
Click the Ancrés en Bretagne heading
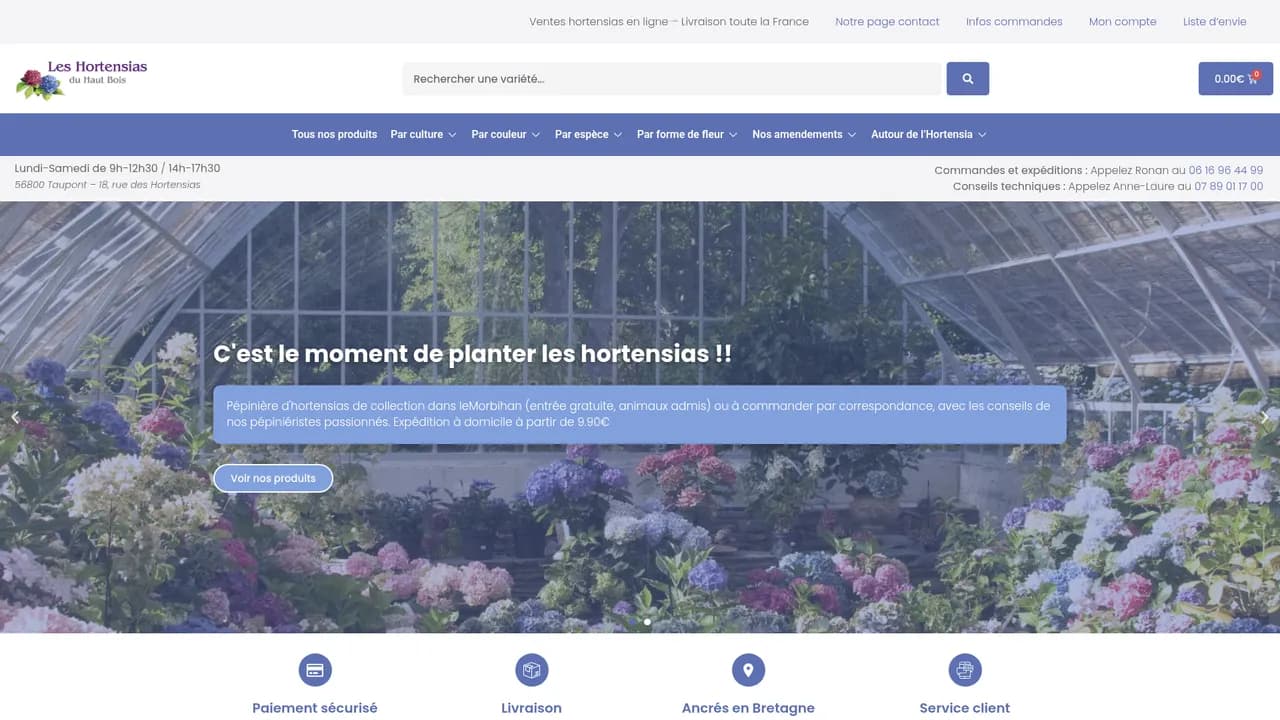748,708
